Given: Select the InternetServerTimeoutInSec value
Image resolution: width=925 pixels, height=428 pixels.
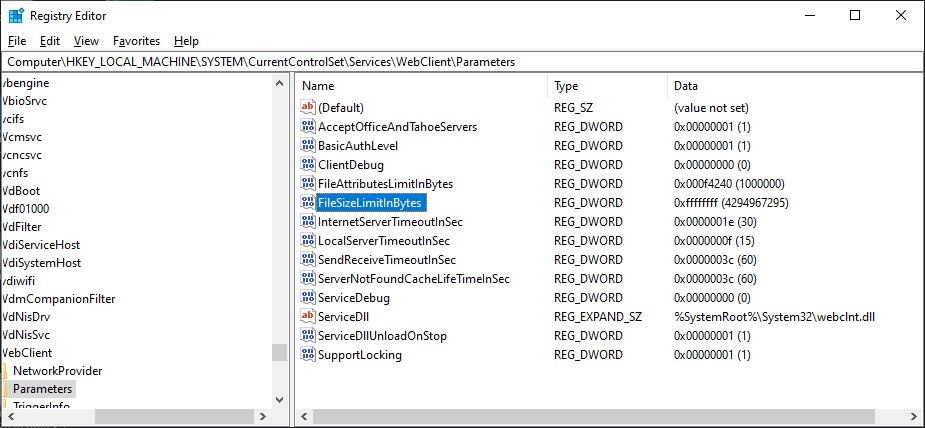Looking at the screenshot, I should pos(390,222).
